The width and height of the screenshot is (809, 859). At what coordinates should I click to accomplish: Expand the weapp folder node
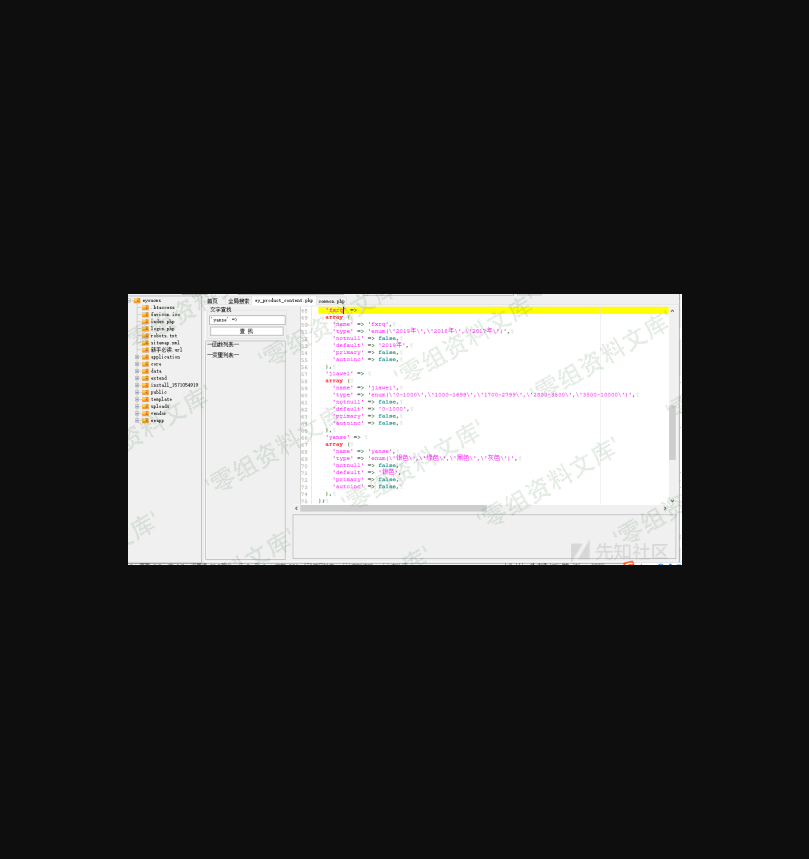pyautogui.click(x=137, y=420)
